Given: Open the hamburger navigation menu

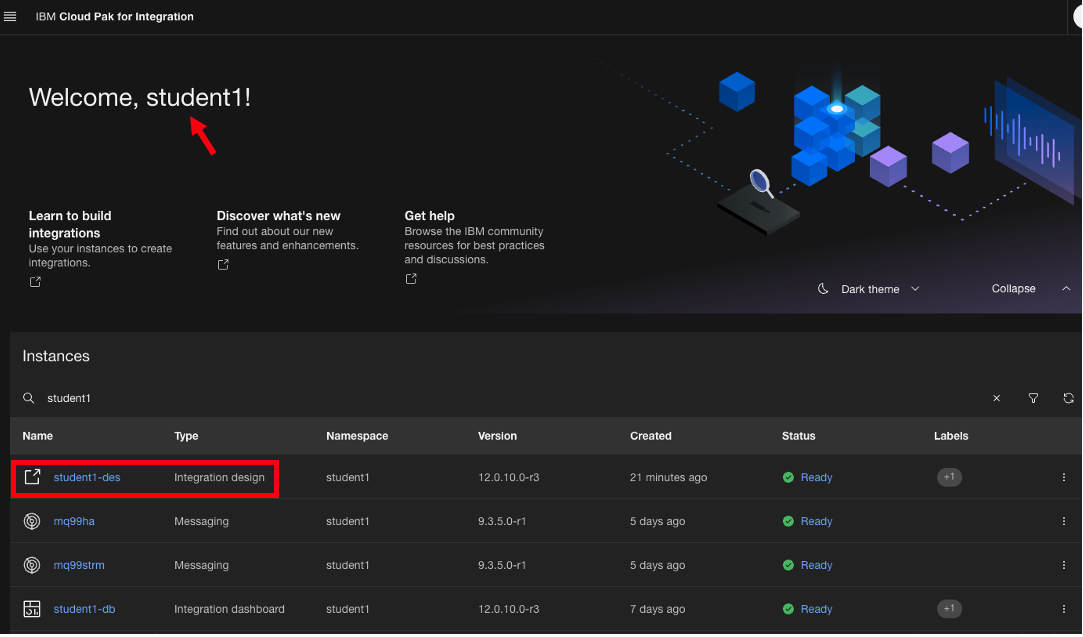Looking at the screenshot, I should tap(11, 17).
